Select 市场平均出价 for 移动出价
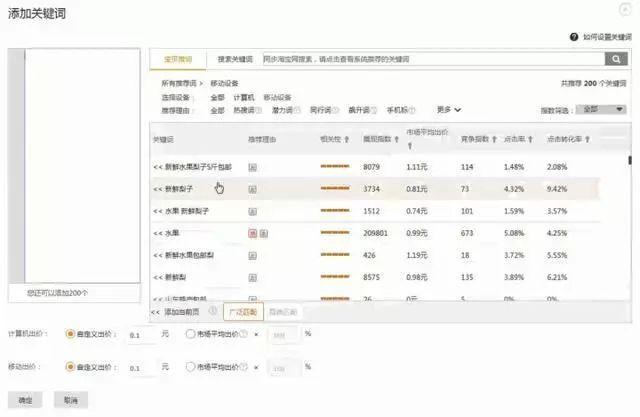Screen dimensions: 640x417 pyautogui.click(x=190, y=367)
